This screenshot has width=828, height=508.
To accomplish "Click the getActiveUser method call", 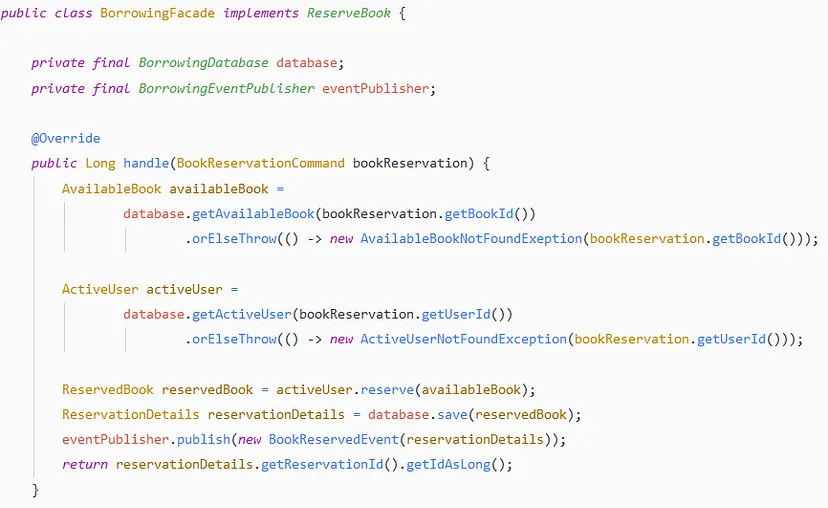I will (x=241, y=314).
